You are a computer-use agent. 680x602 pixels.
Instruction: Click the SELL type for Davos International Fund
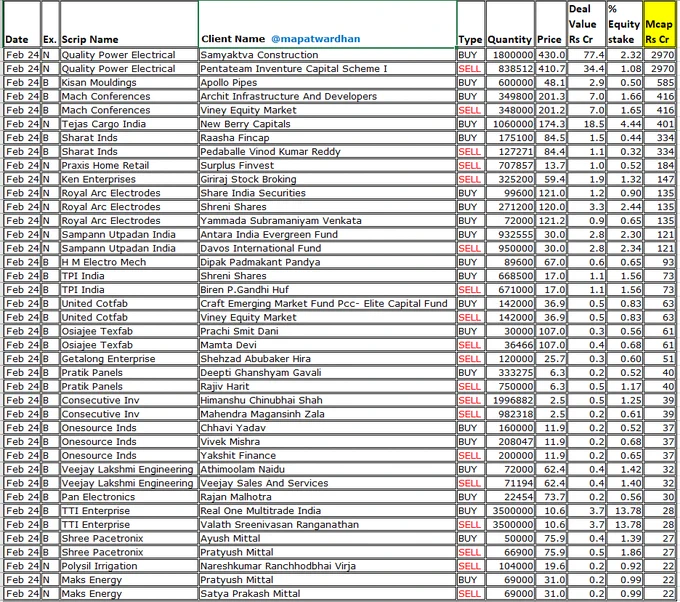471,249
